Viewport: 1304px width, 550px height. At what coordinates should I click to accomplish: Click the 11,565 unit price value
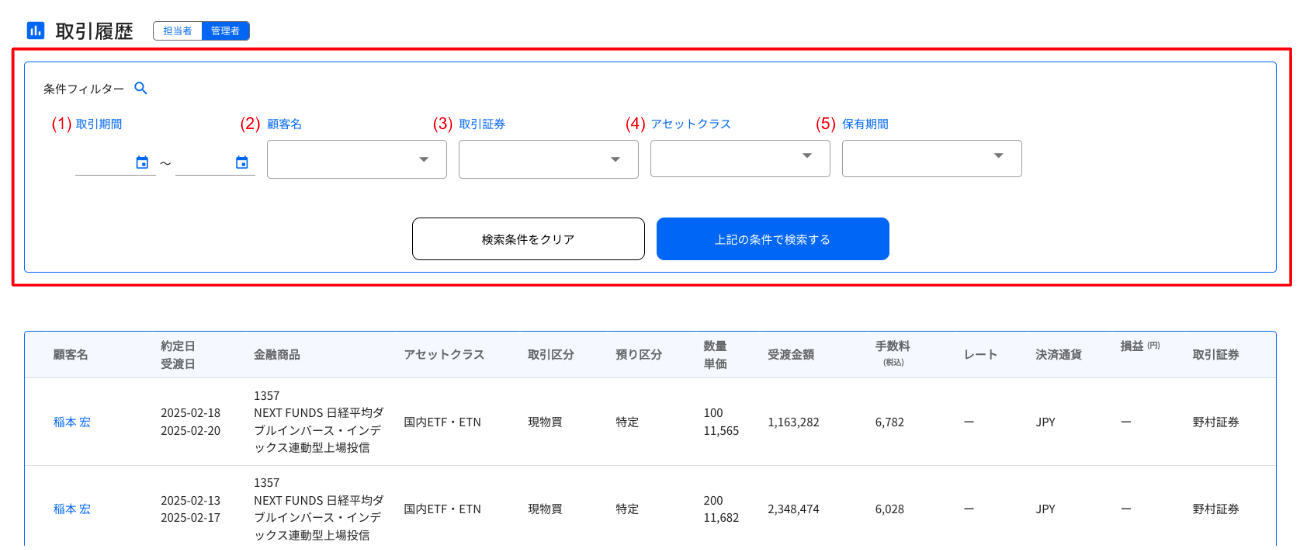(x=721, y=431)
